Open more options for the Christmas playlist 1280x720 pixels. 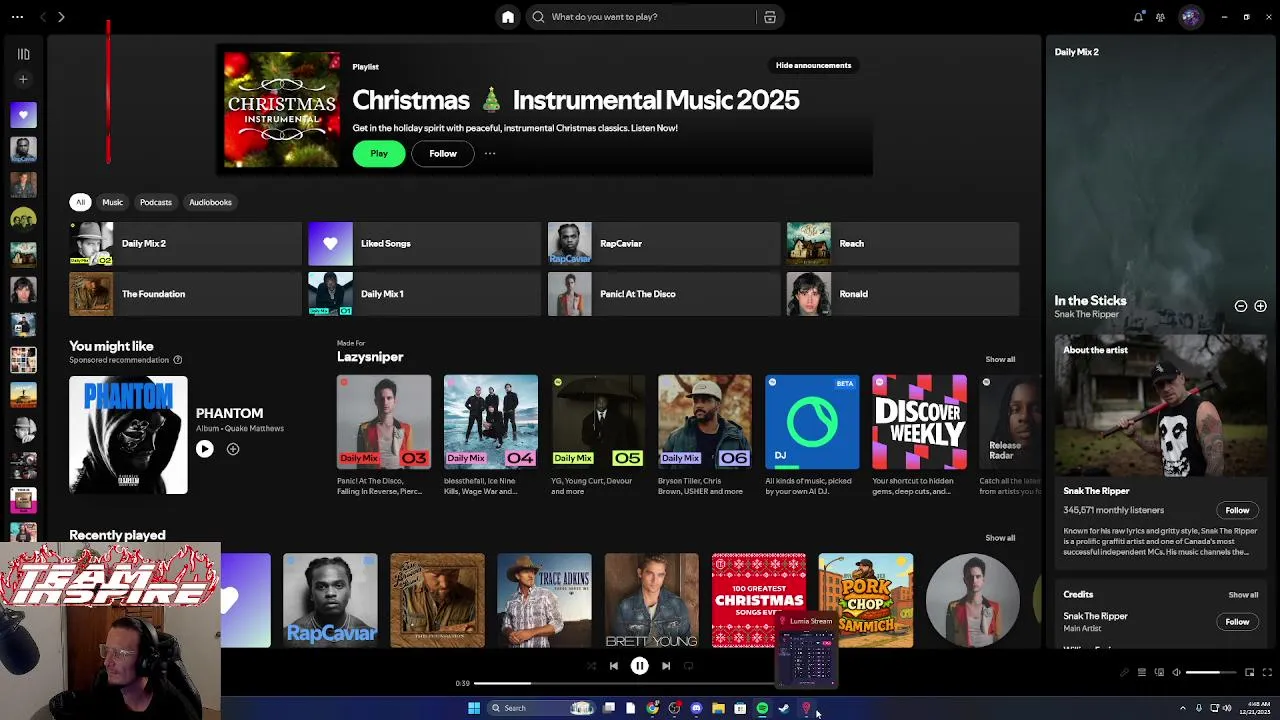click(490, 154)
